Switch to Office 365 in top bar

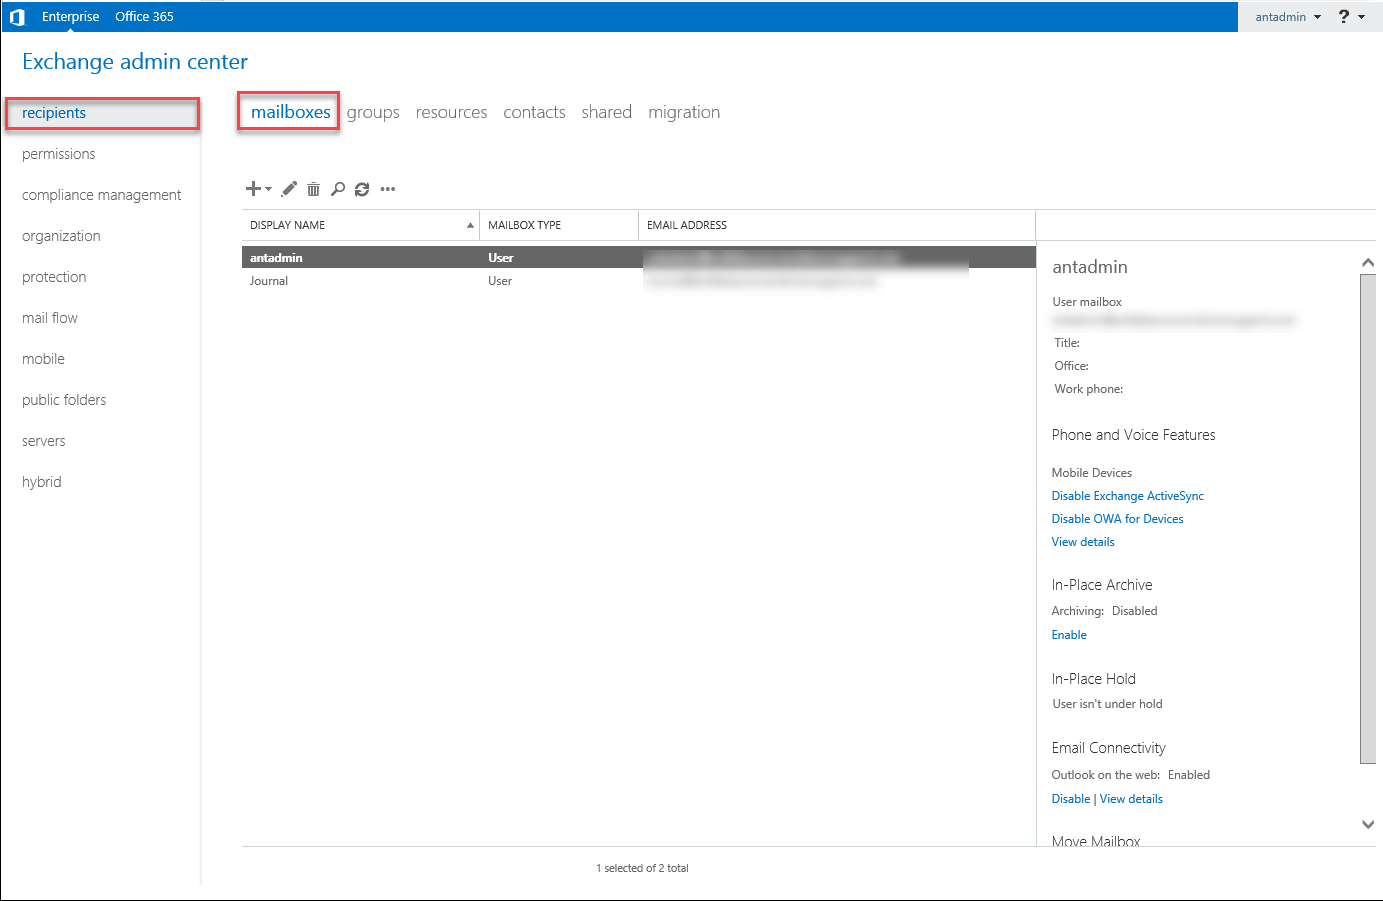144,17
